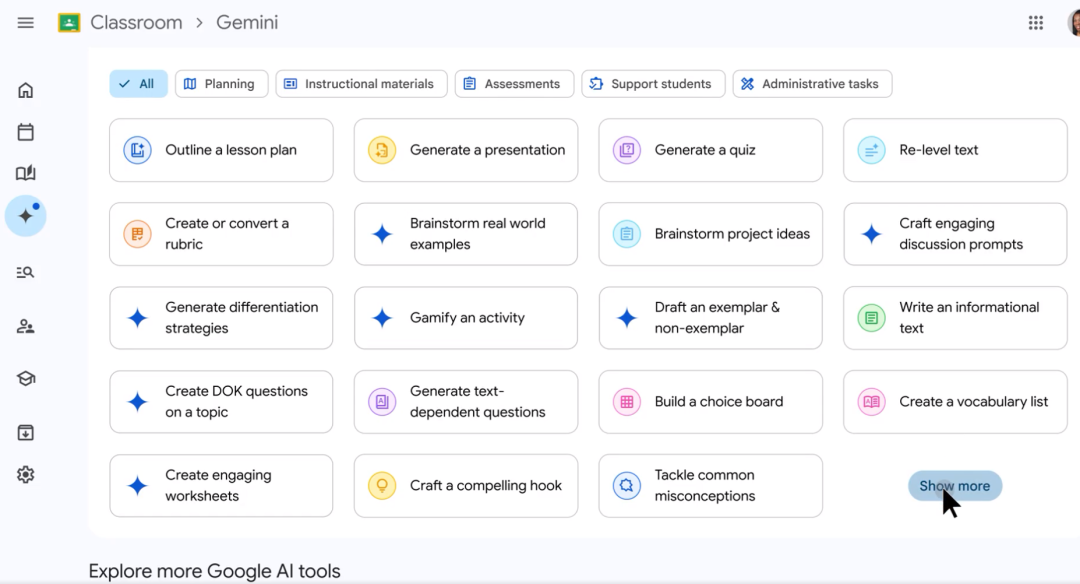Open Outline a lesson plan card
1080x584 pixels.
tap(221, 150)
